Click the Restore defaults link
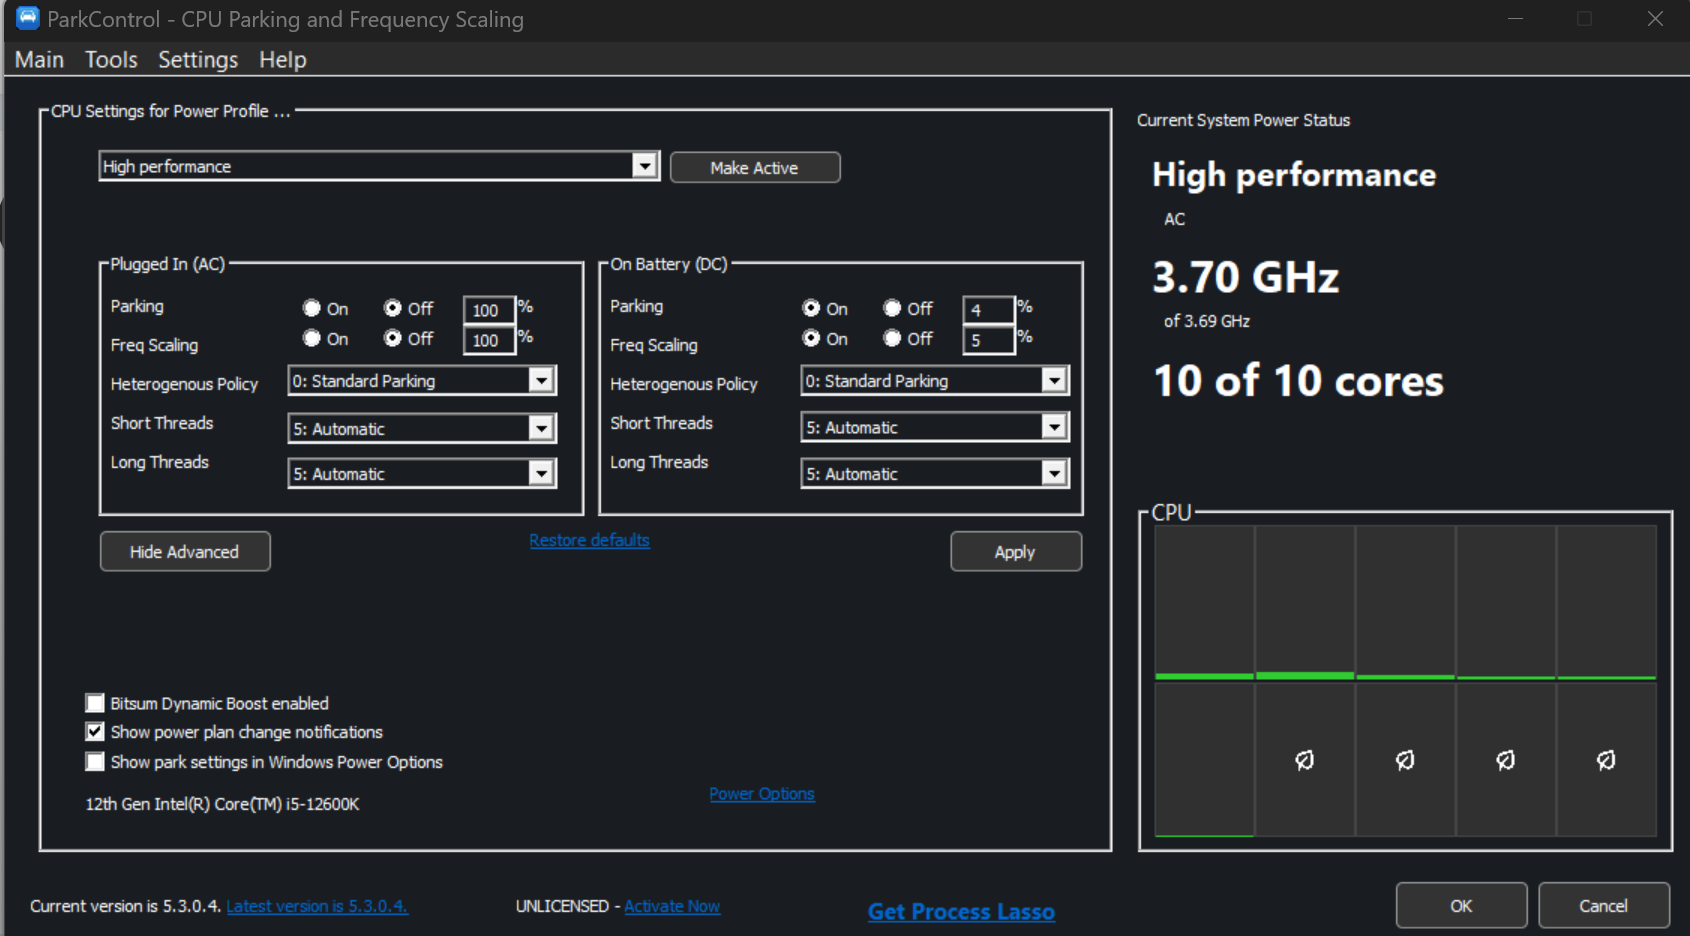Image resolution: width=1690 pixels, height=936 pixels. tap(589, 540)
